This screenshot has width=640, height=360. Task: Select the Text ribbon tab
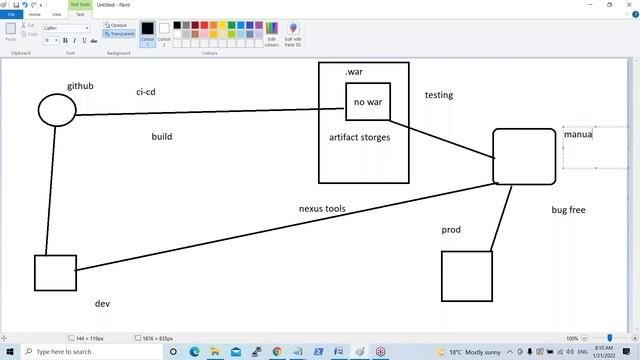80,14
